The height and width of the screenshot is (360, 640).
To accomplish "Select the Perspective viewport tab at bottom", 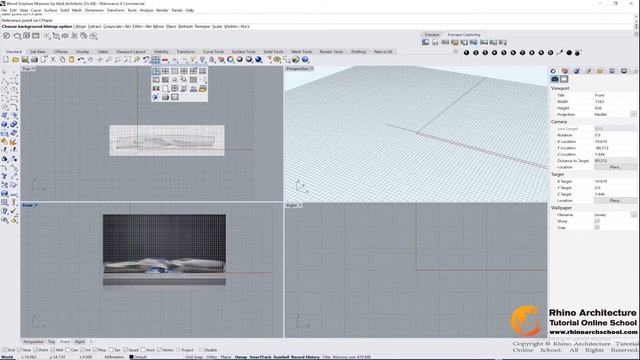I will click(x=33, y=342).
